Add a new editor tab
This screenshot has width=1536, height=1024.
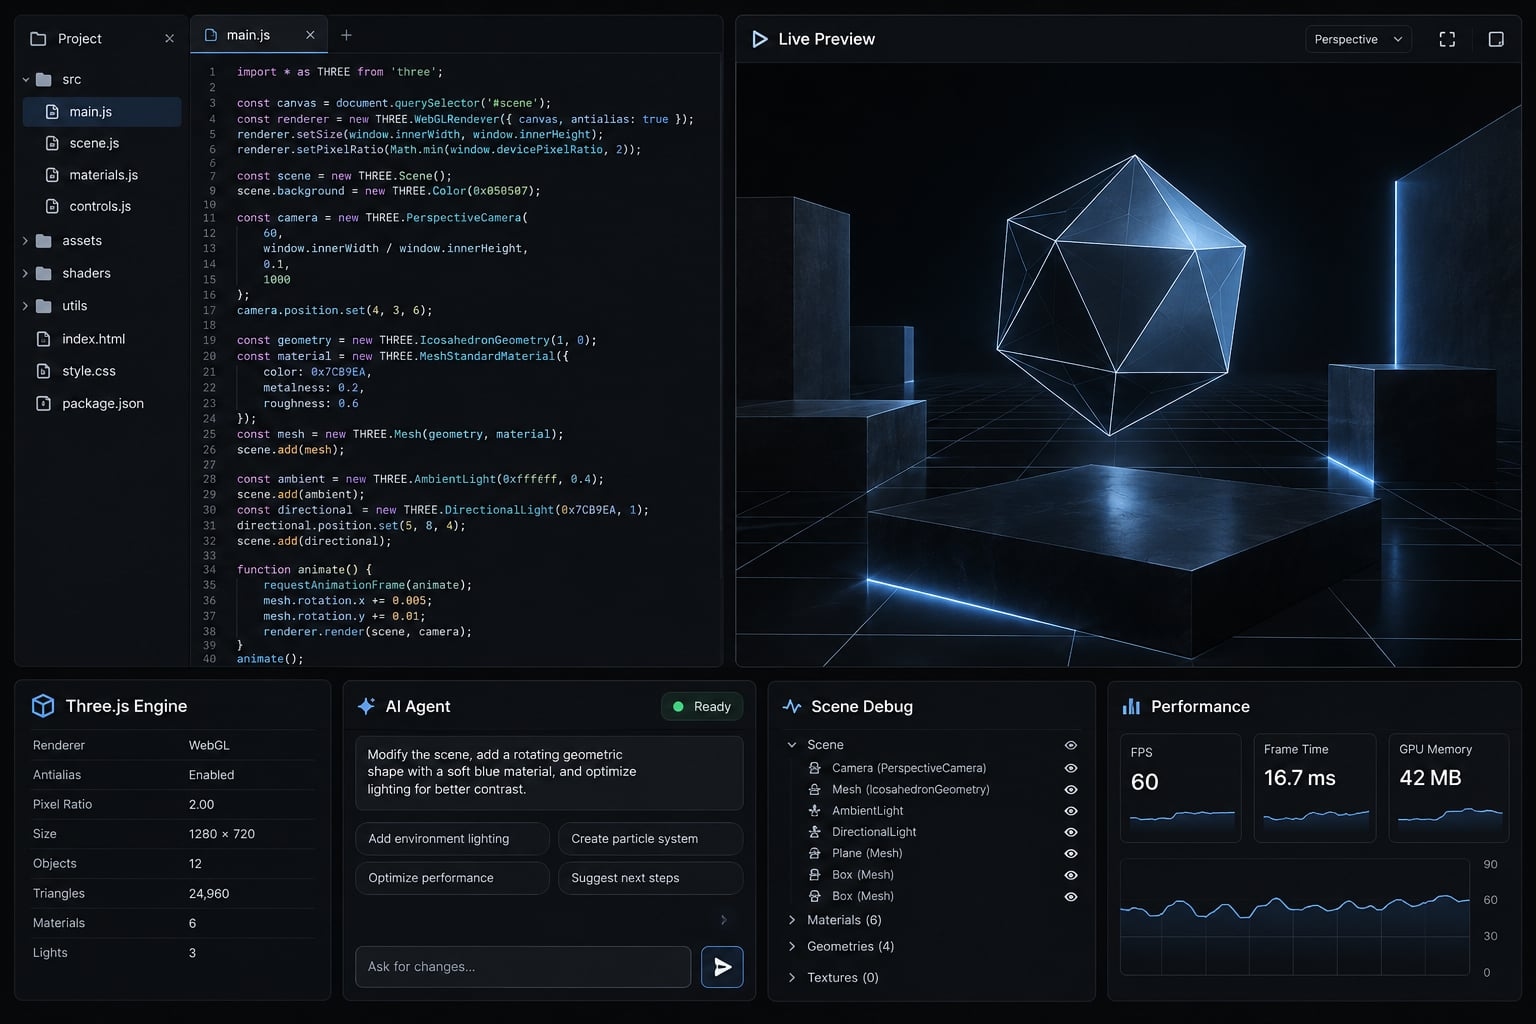point(346,35)
